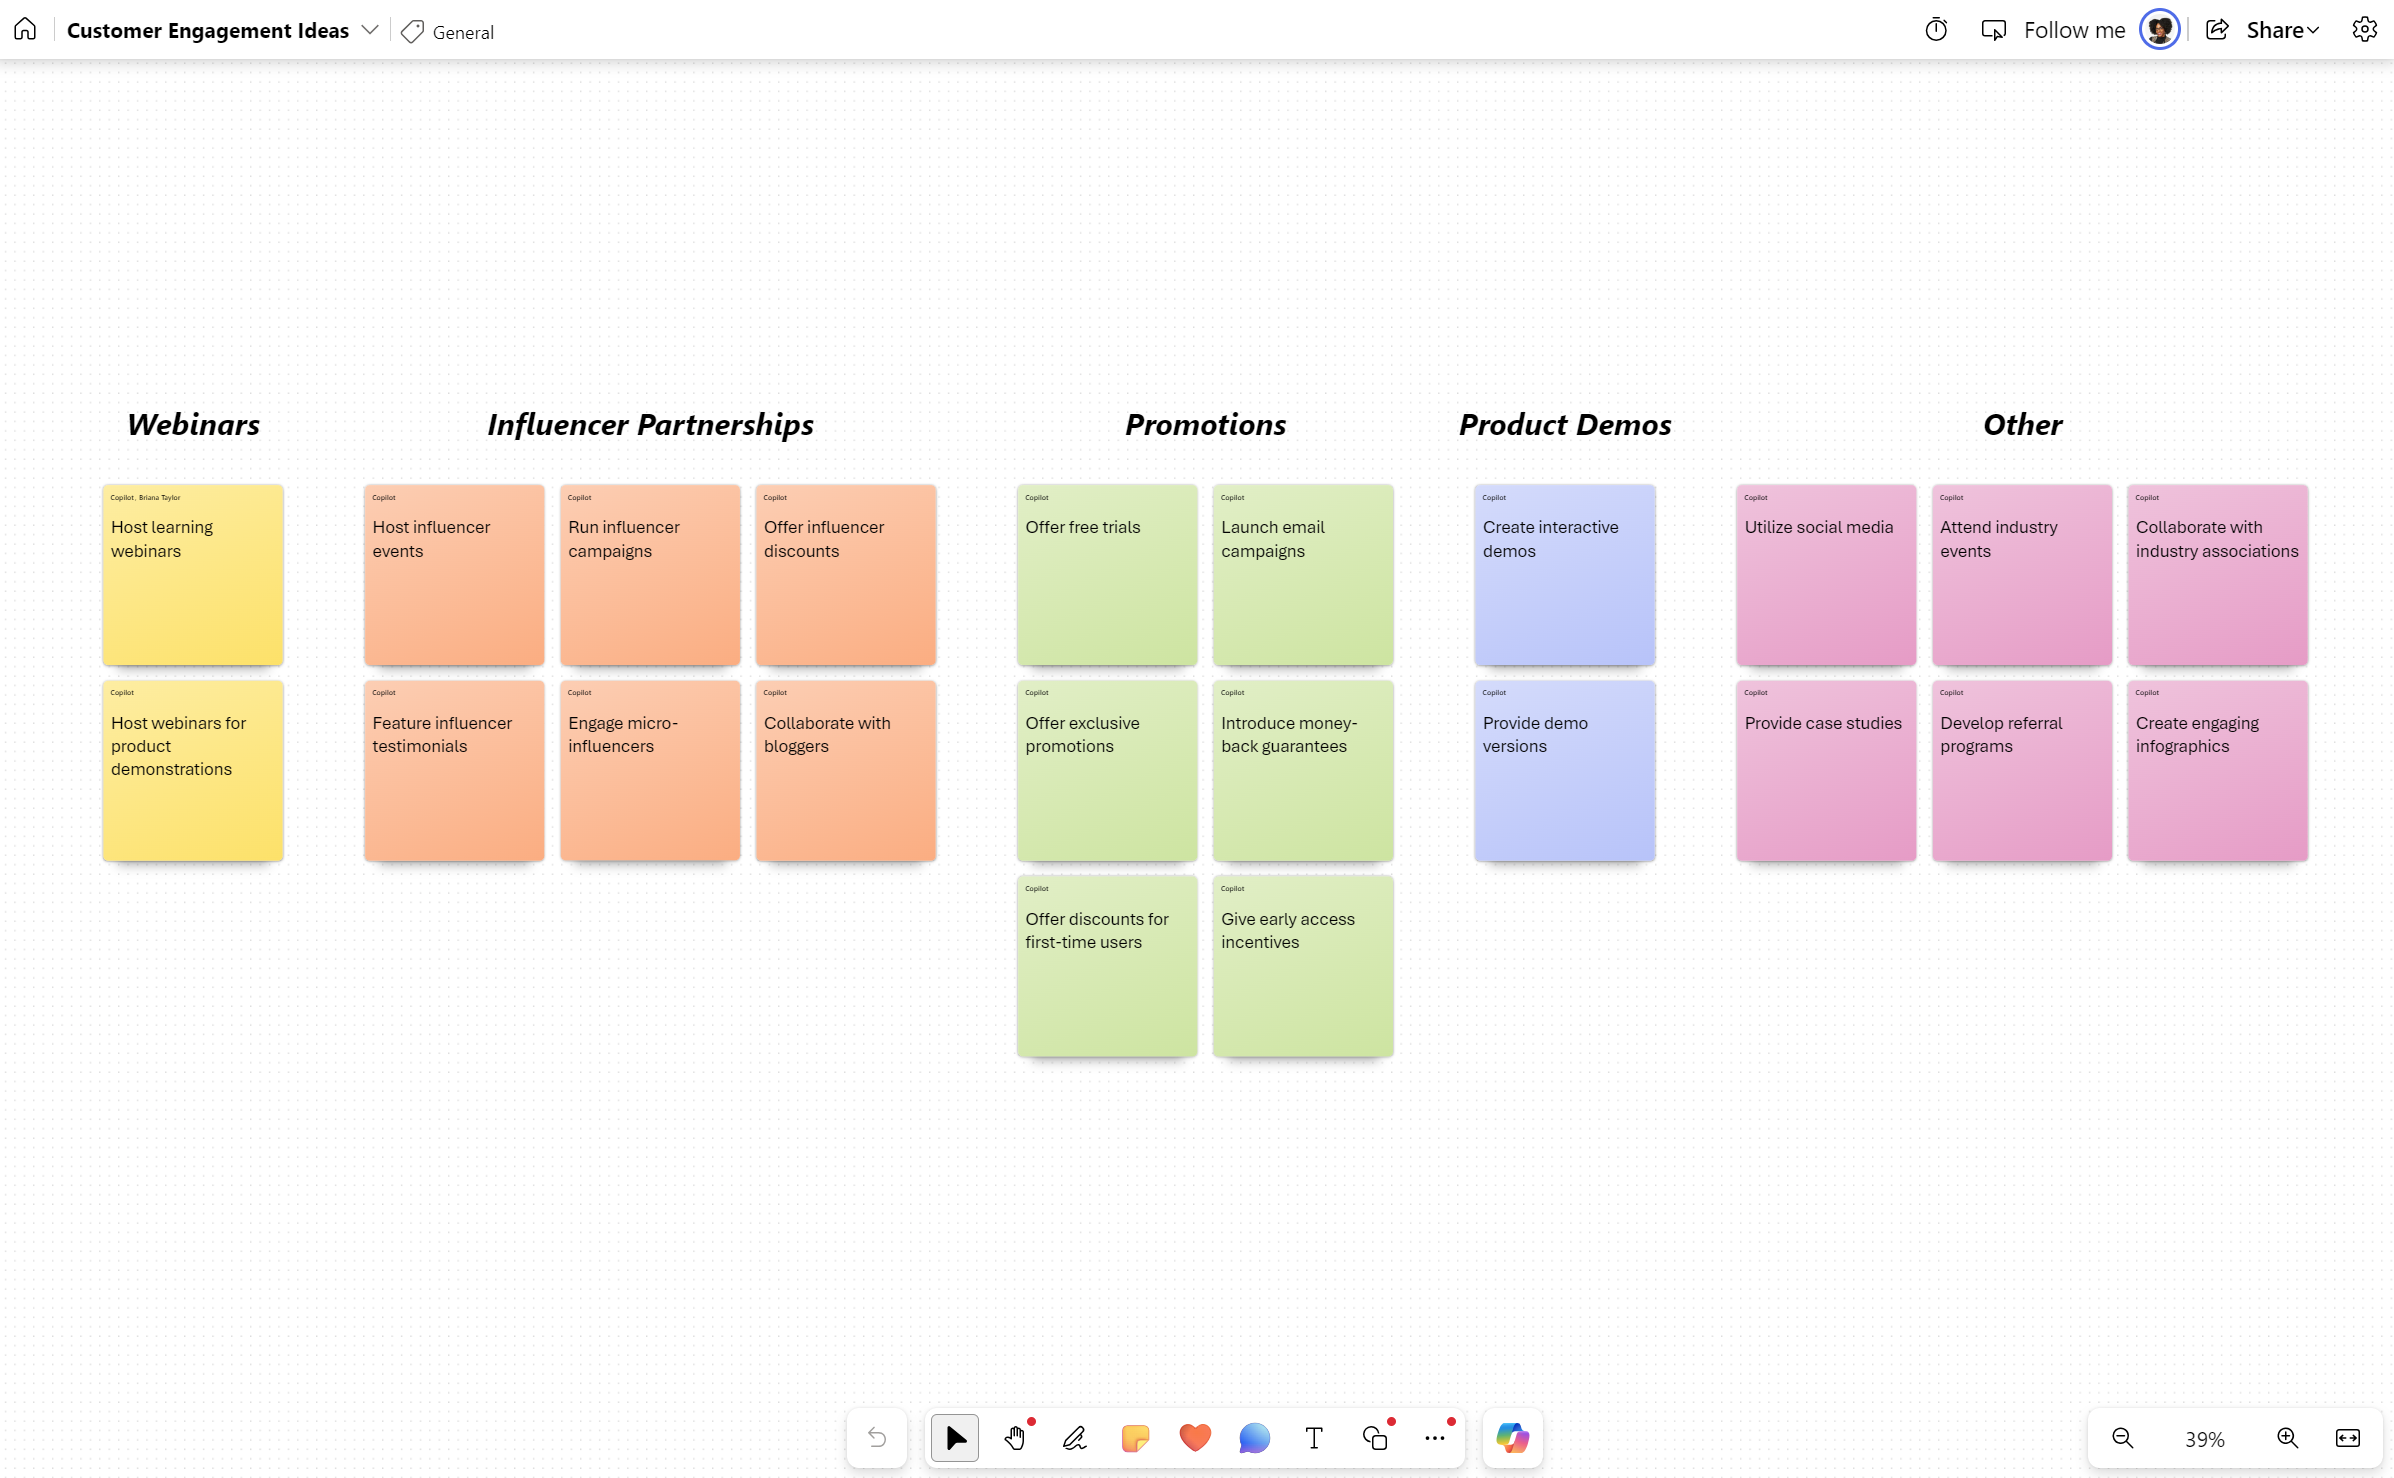
Task: Select the Run influencer campaigns note
Action: 650,575
